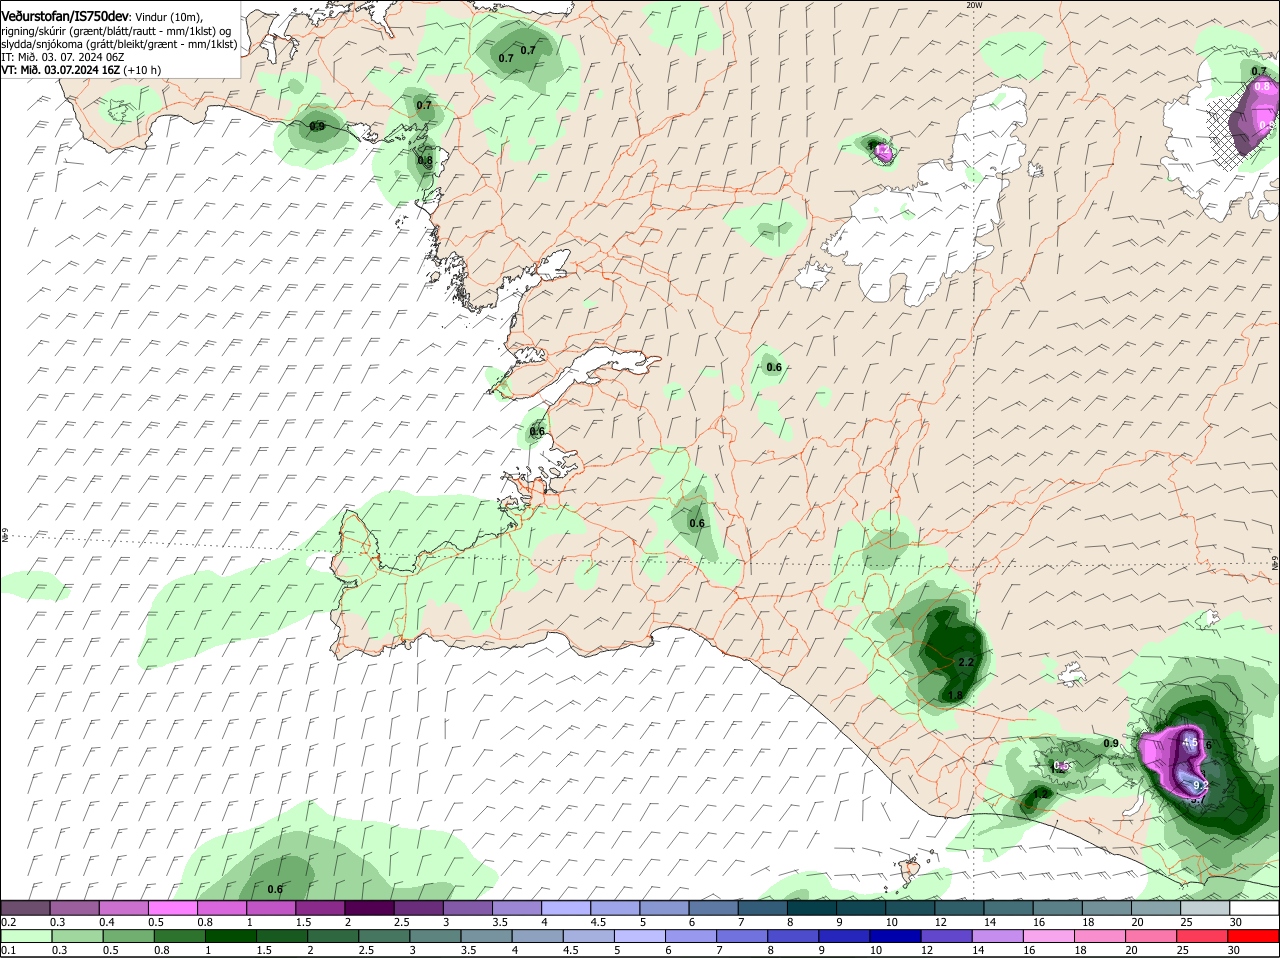The height and width of the screenshot is (958, 1280).
Task: Pick the dark navy blue legend swatch
Action: point(895,936)
